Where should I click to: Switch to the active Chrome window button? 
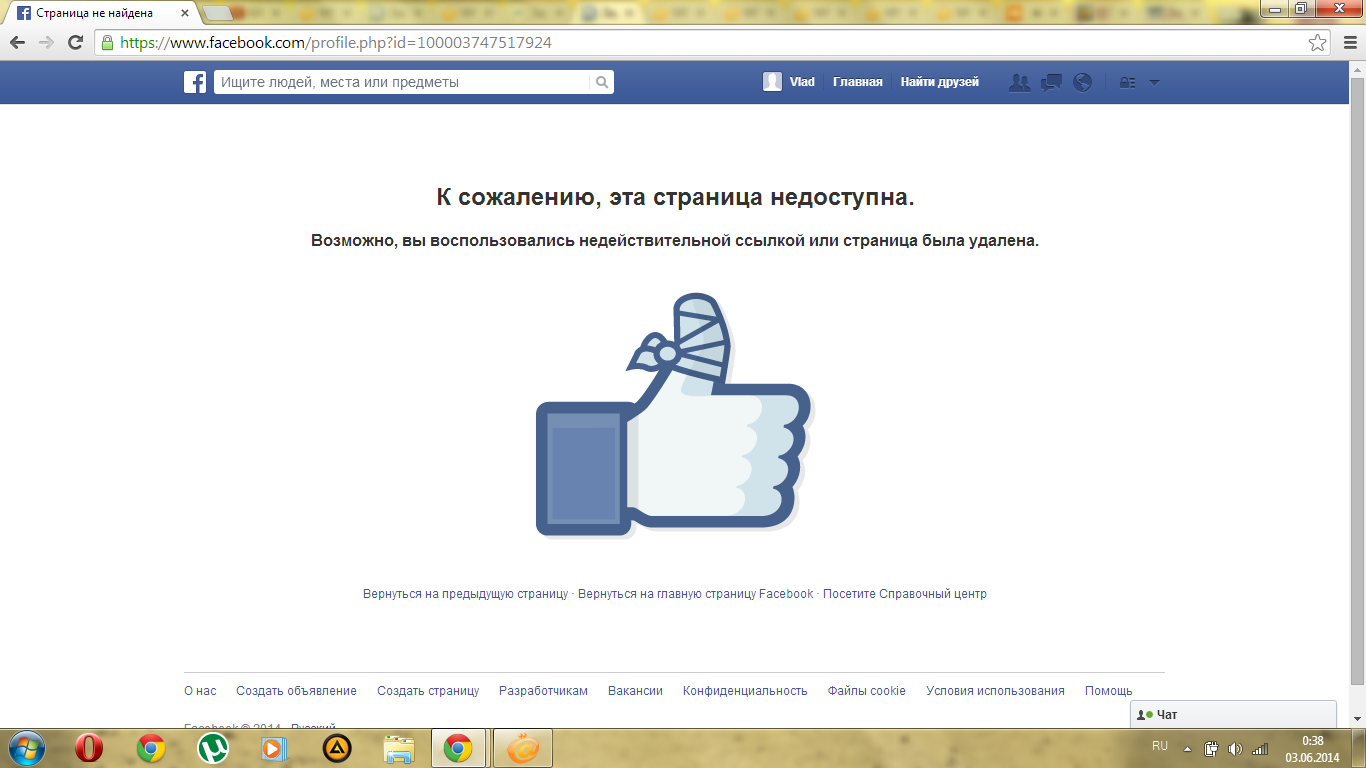[x=459, y=748]
